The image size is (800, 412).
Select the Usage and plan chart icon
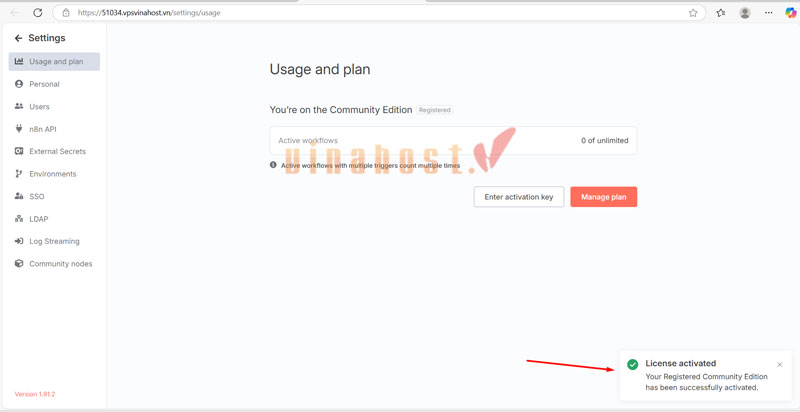pyautogui.click(x=19, y=62)
